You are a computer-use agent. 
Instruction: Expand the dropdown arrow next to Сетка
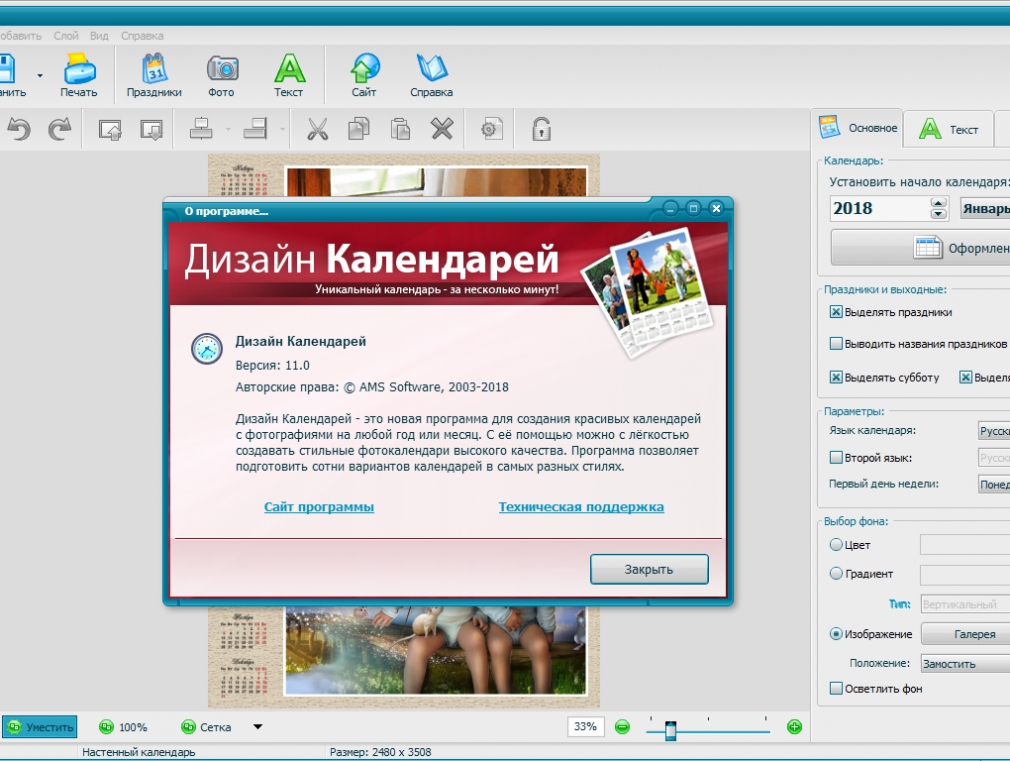click(258, 727)
